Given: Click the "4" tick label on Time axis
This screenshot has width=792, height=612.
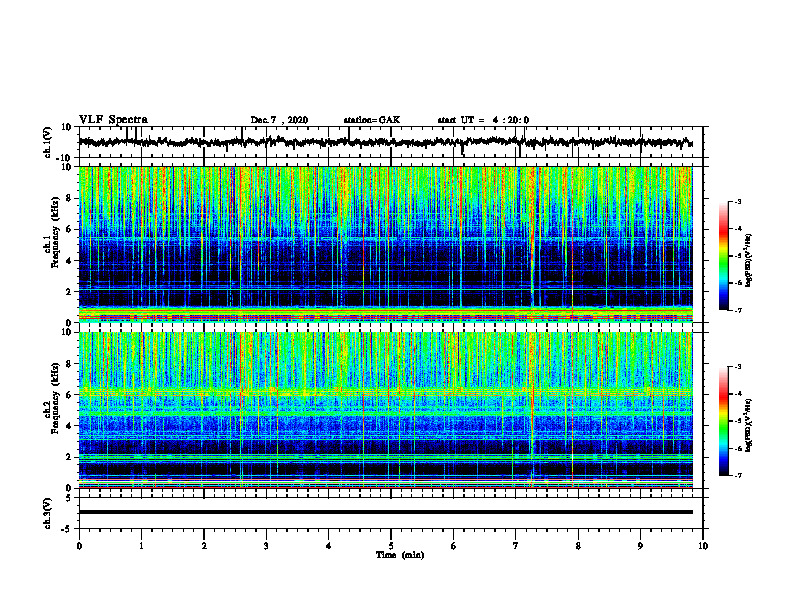Looking at the screenshot, I should [x=329, y=546].
